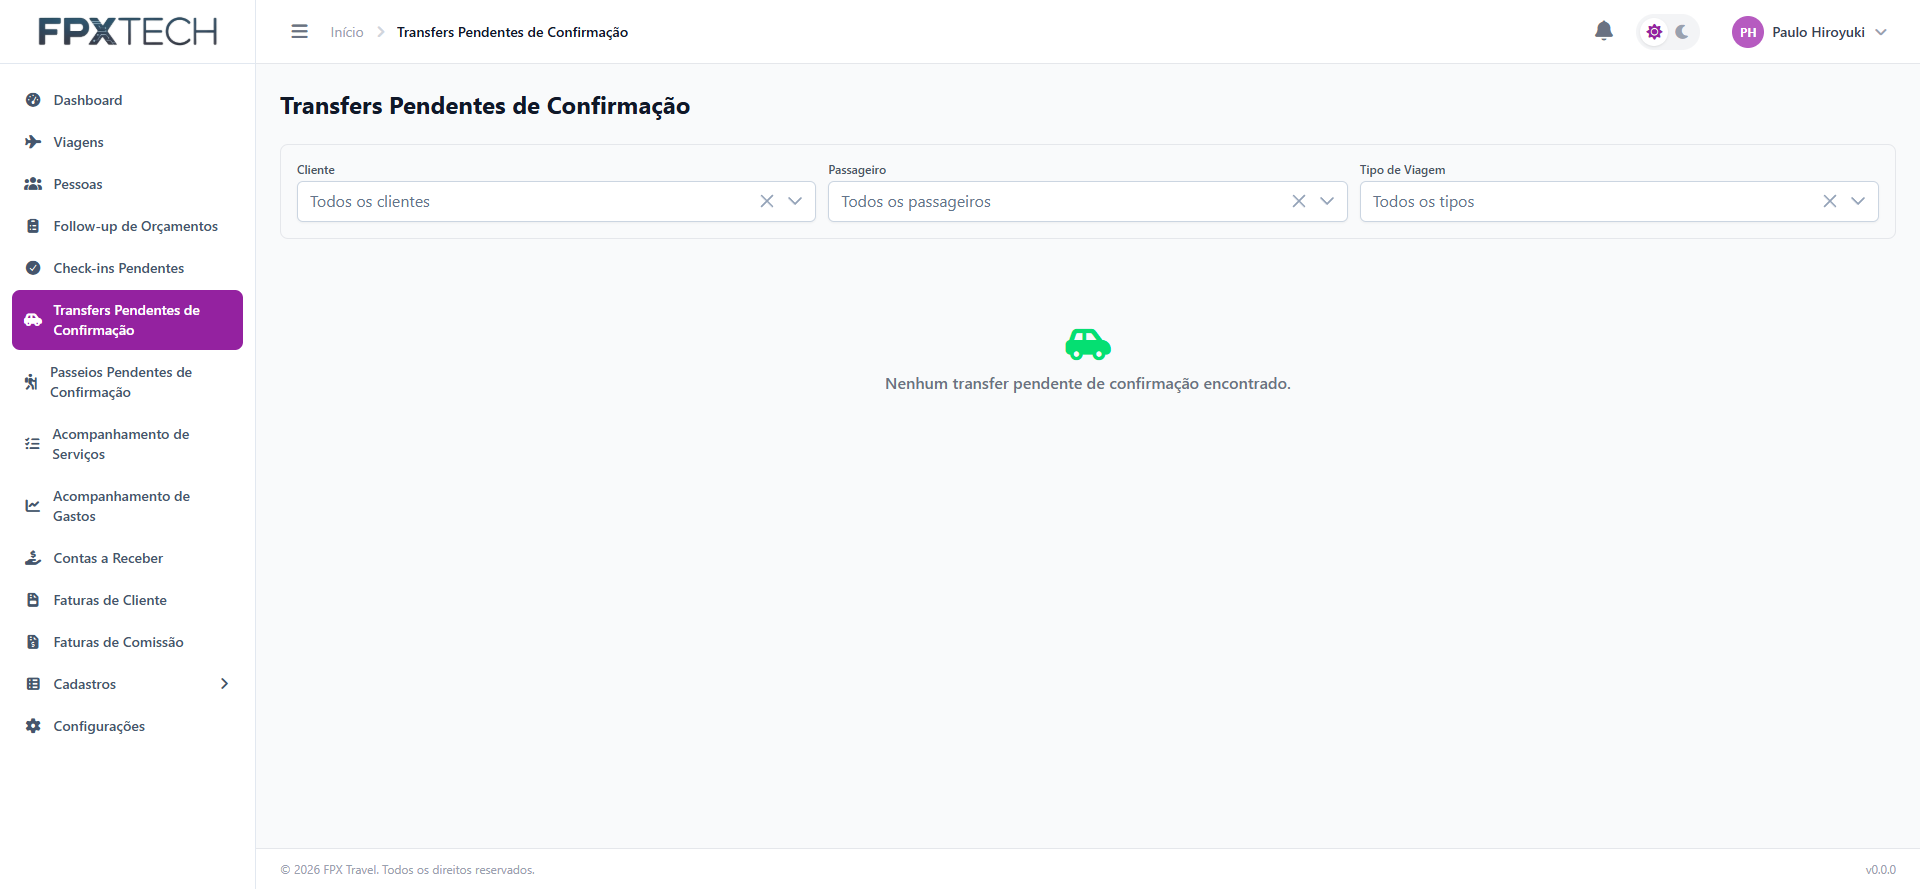Viewport: 1920px width, 889px height.
Task: Clear the Tipo de Viagem filter with its X
Action: tap(1830, 201)
